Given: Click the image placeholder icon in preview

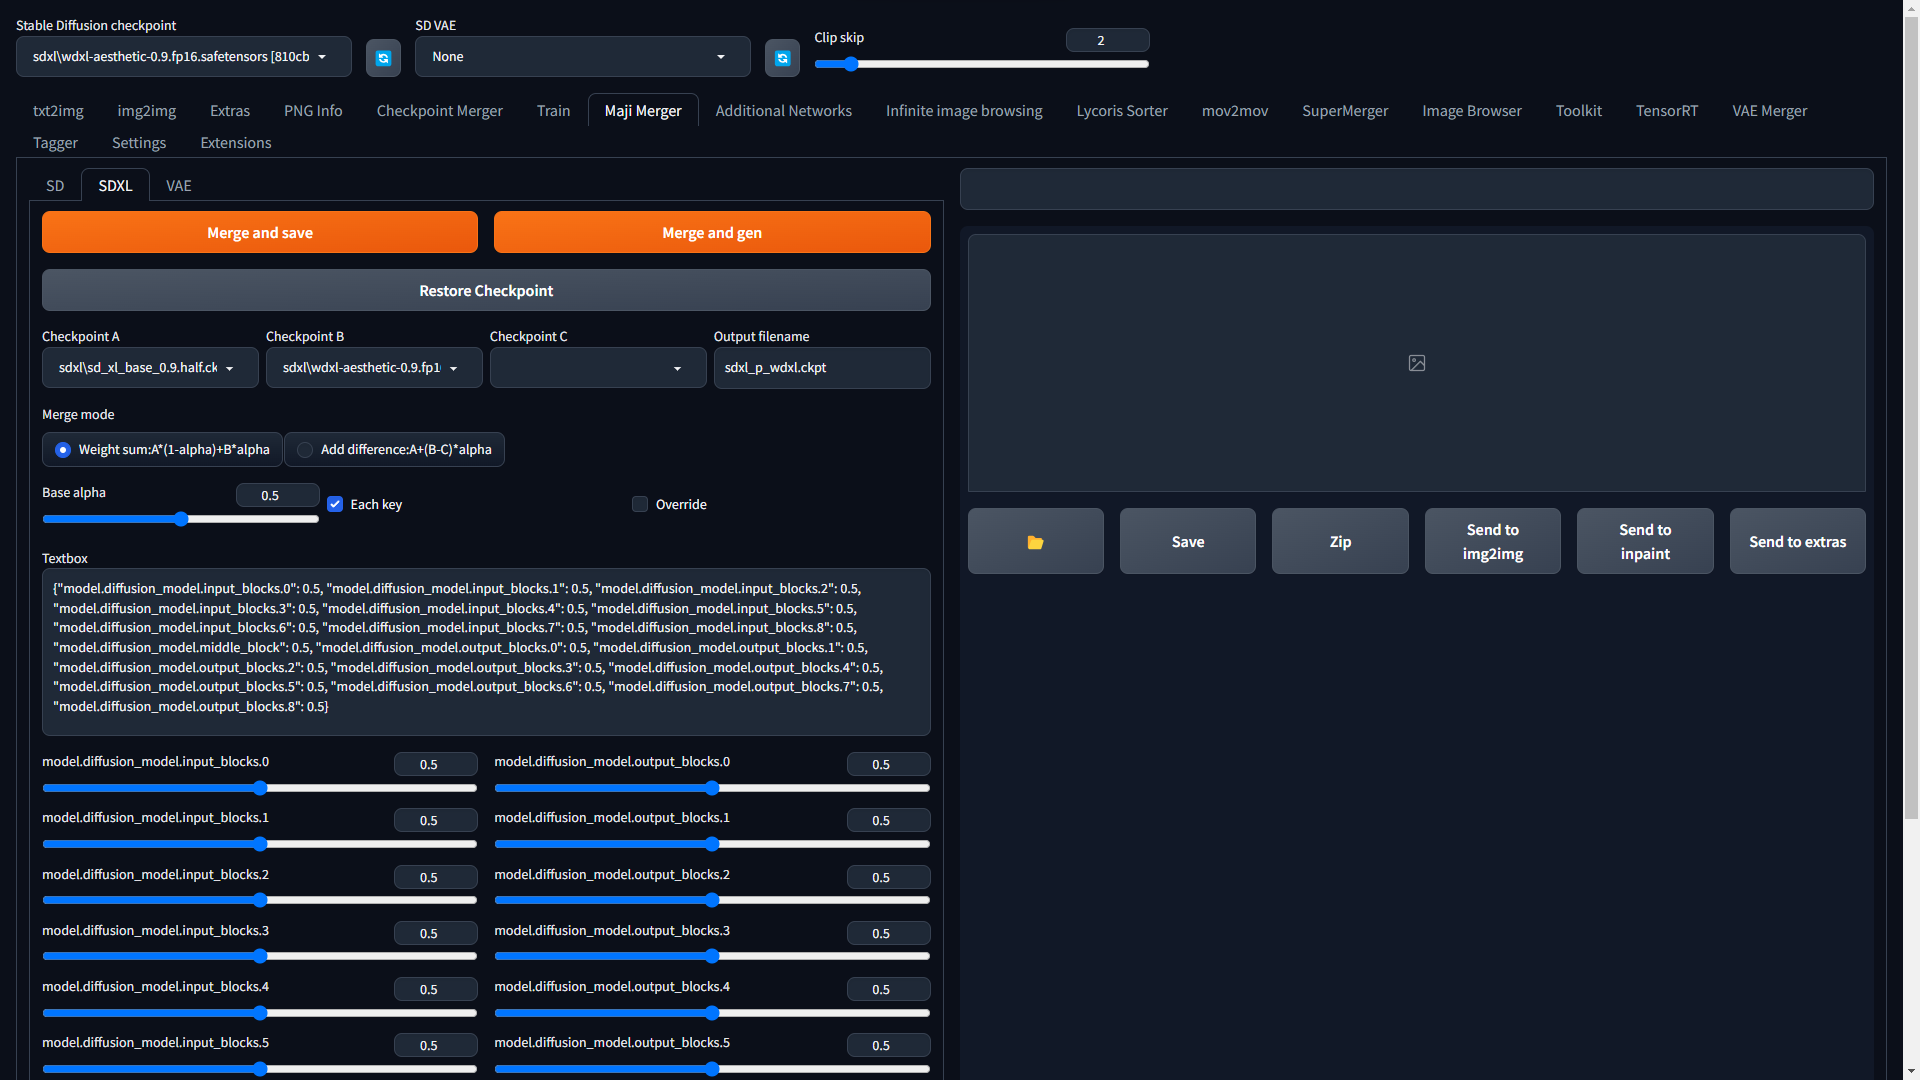Looking at the screenshot, I should click(x=1416, y=363).
